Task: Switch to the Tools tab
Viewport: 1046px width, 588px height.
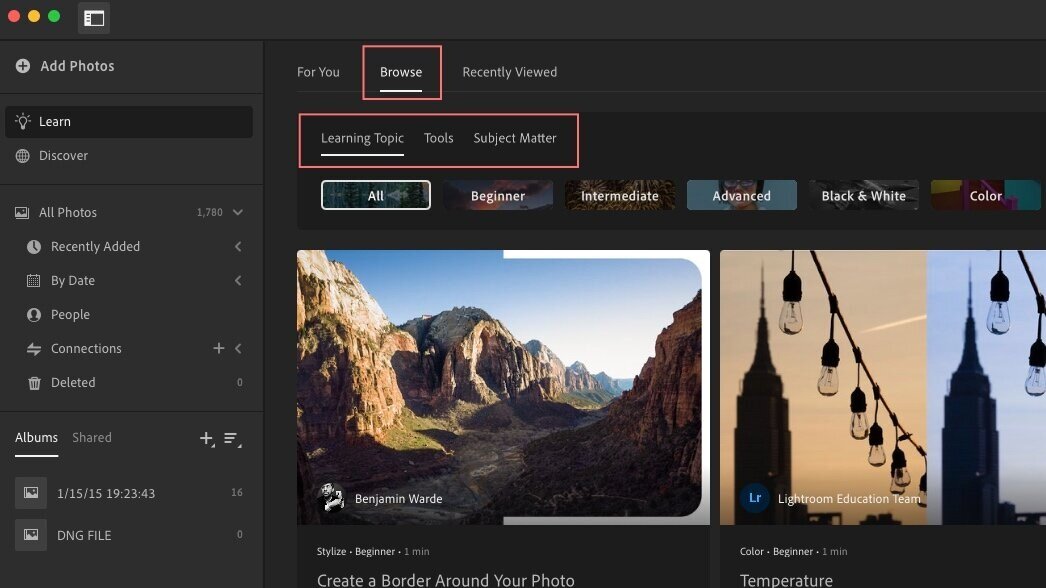Action: point(438,138)
